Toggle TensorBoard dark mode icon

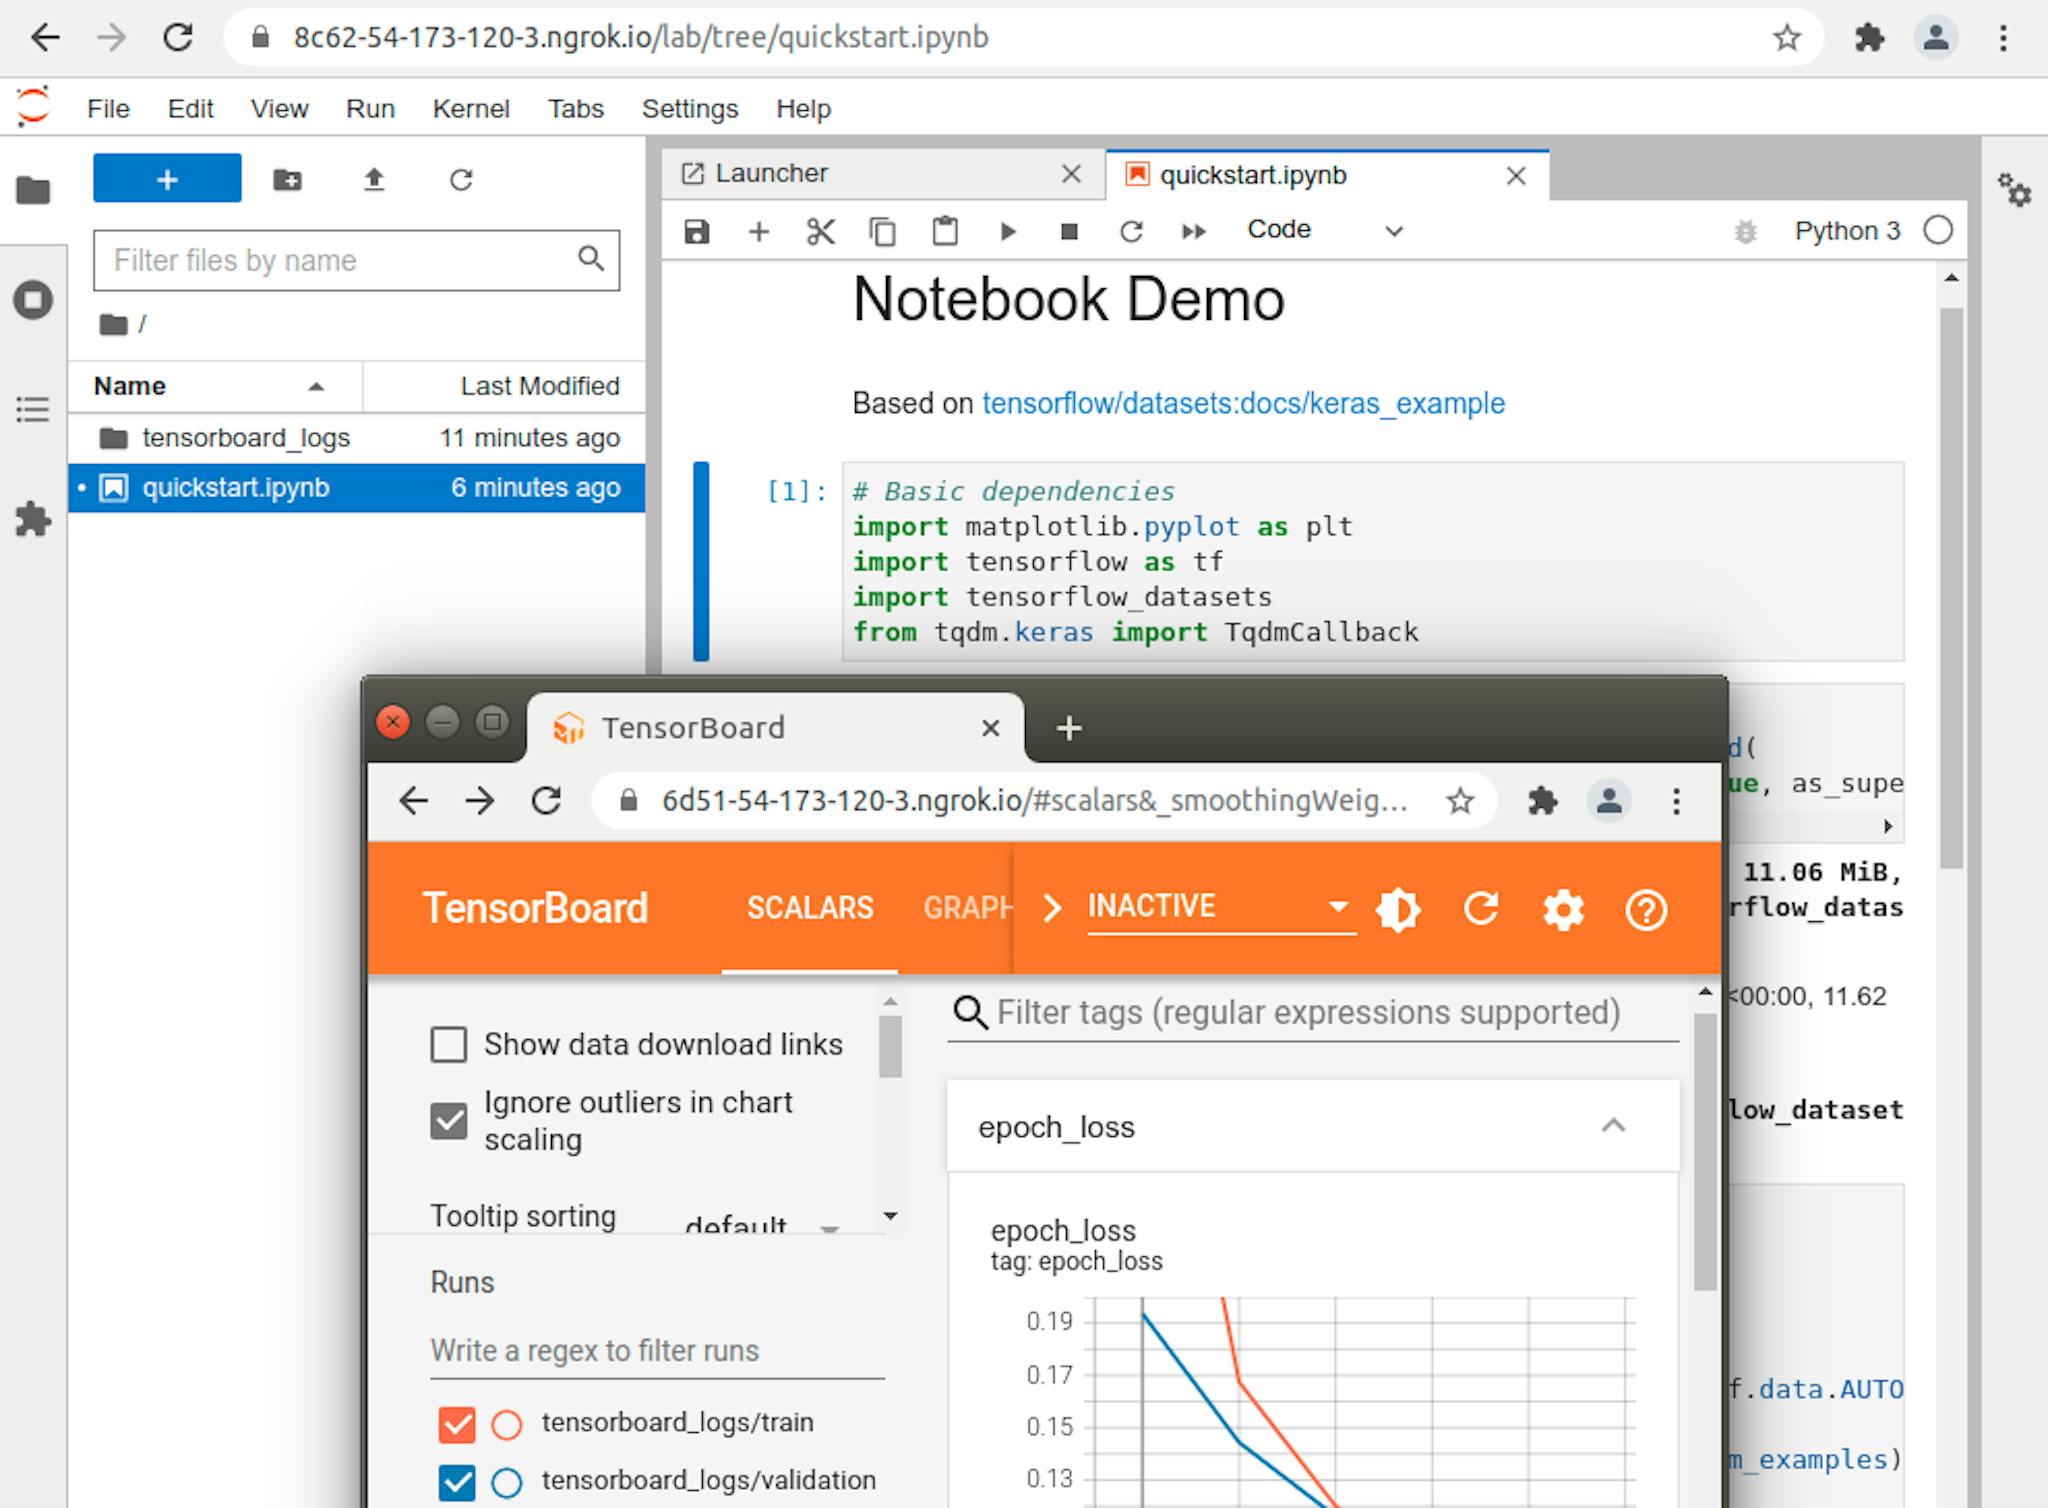pyautogui.click(x=1398, y=909)
